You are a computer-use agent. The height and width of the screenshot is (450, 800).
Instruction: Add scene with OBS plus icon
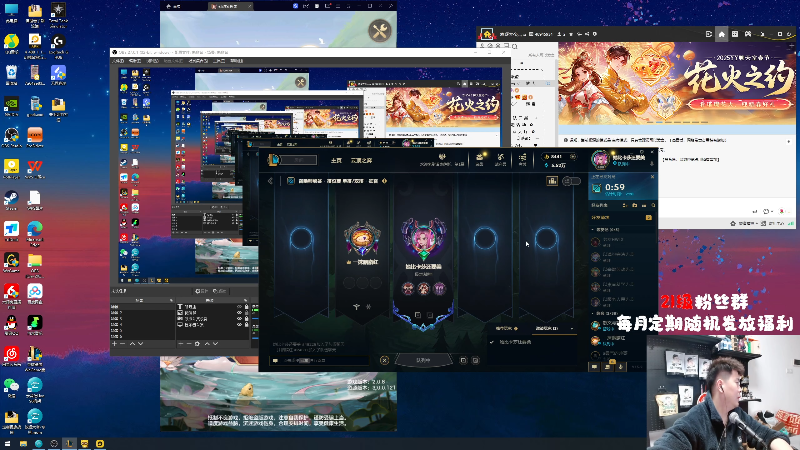click(114, 343)
